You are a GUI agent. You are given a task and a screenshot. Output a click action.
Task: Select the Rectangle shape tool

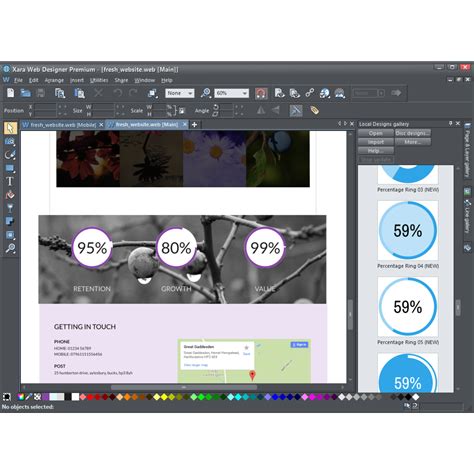click(x=10, y=168)
